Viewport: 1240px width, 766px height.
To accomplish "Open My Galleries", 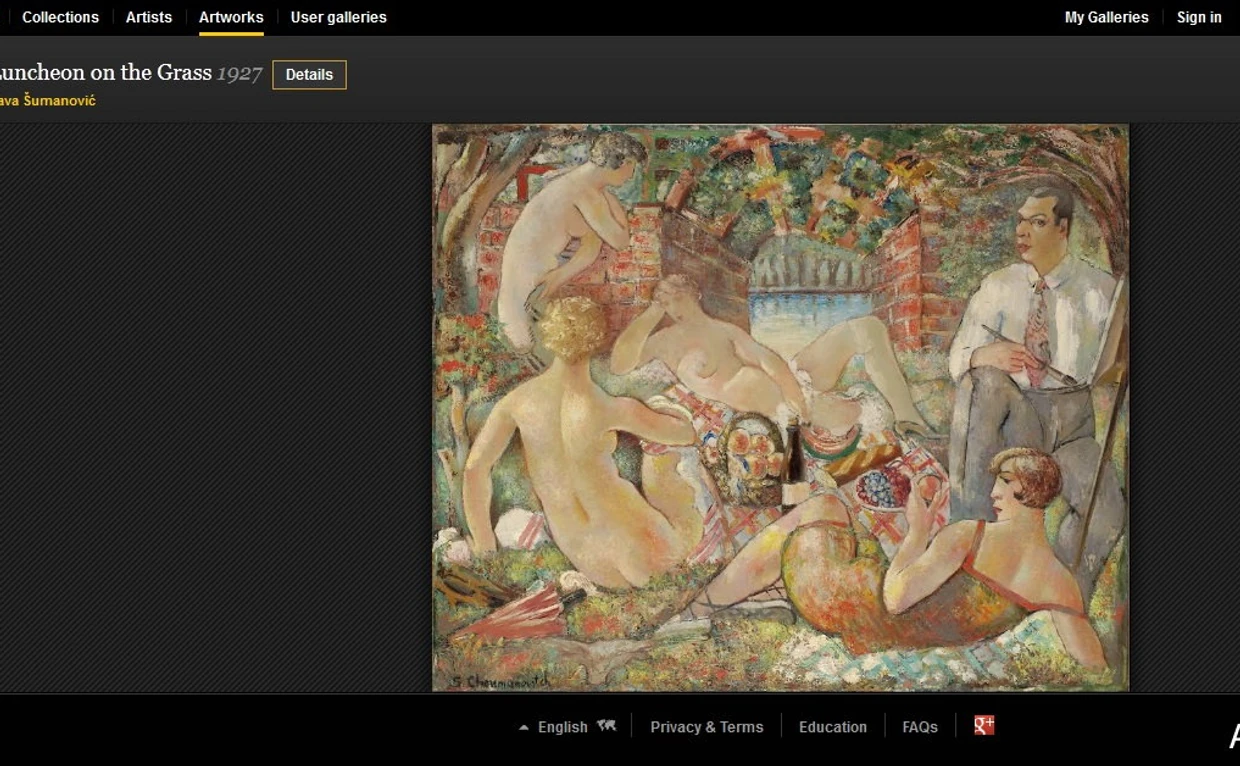I will point(1106,17).
